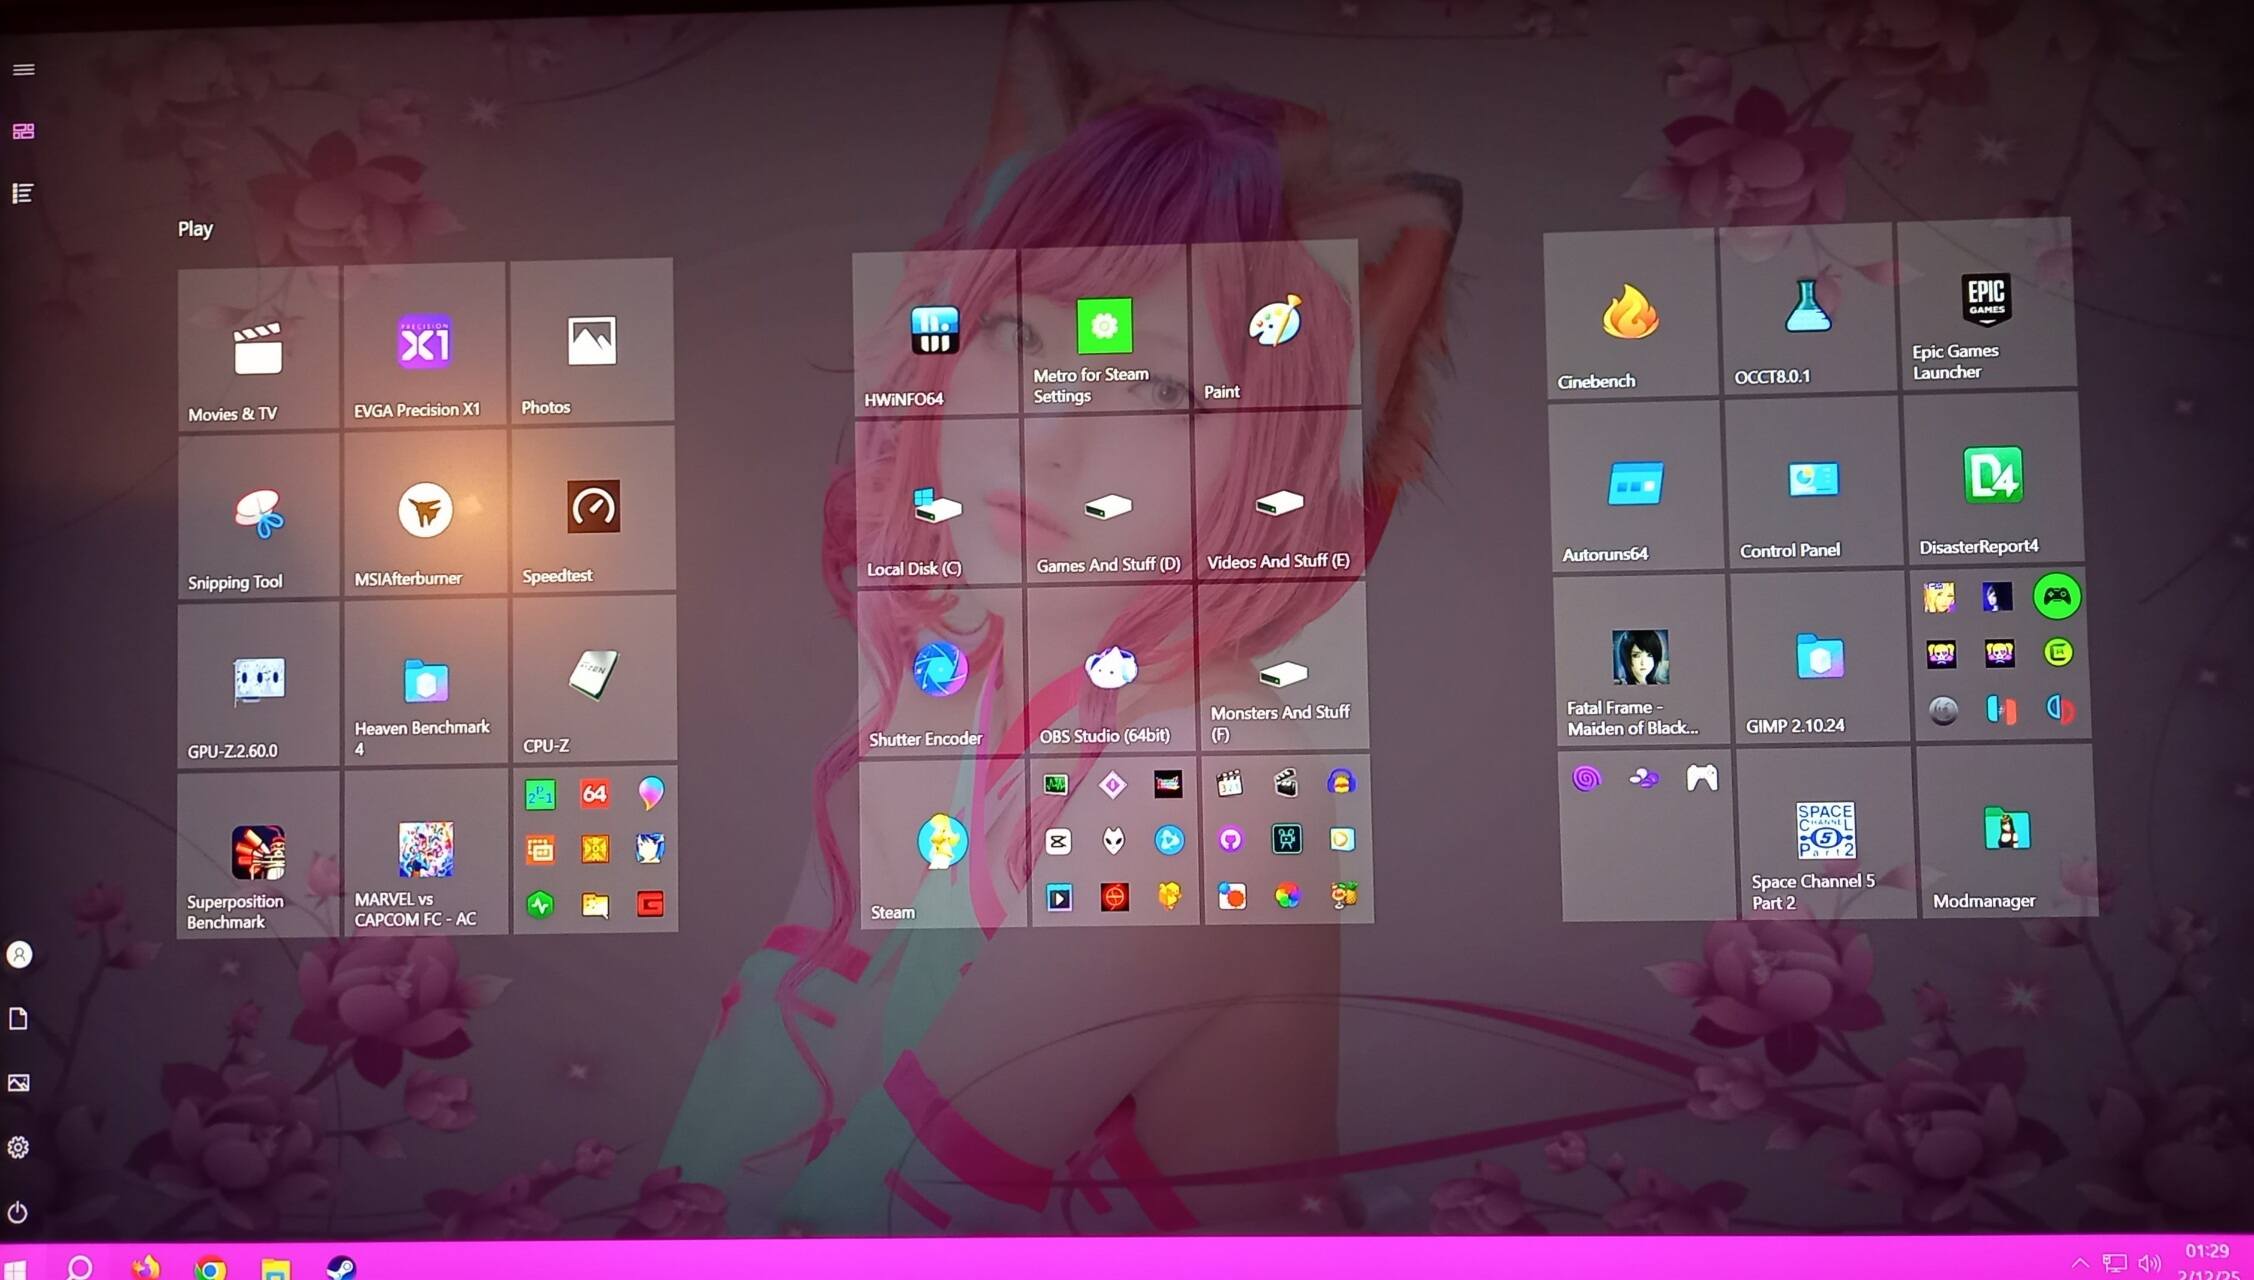Launch Shutter Encoder

[941, 672]
